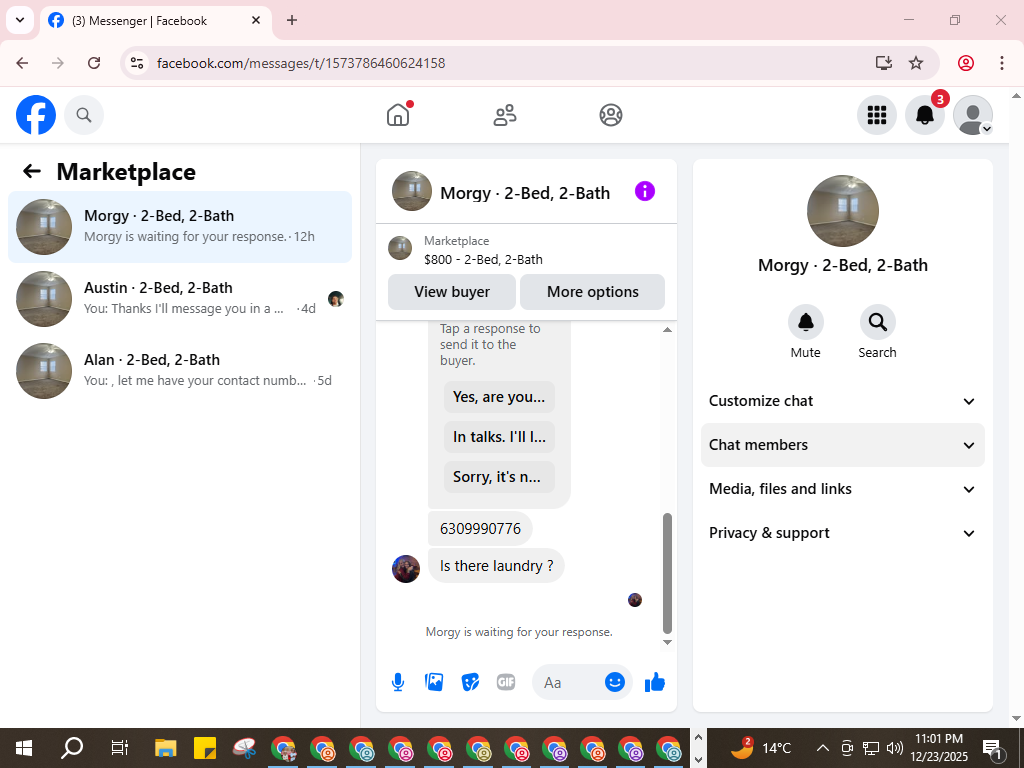The image size is (1024, 768).
Task: Choose a sticker with the sticker icon
Action: tap(470, 682)
